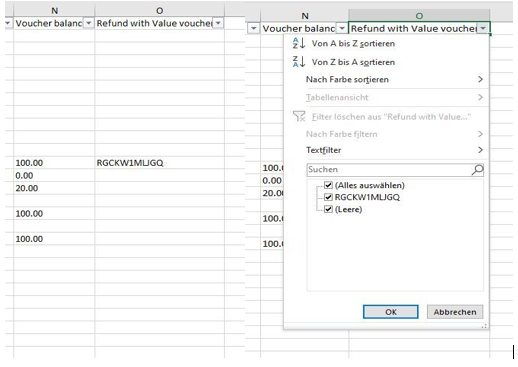Open filter dropdown on left Refund with Value voucher
The height and width of the screenshot is (367, 518).
(218, 23)
